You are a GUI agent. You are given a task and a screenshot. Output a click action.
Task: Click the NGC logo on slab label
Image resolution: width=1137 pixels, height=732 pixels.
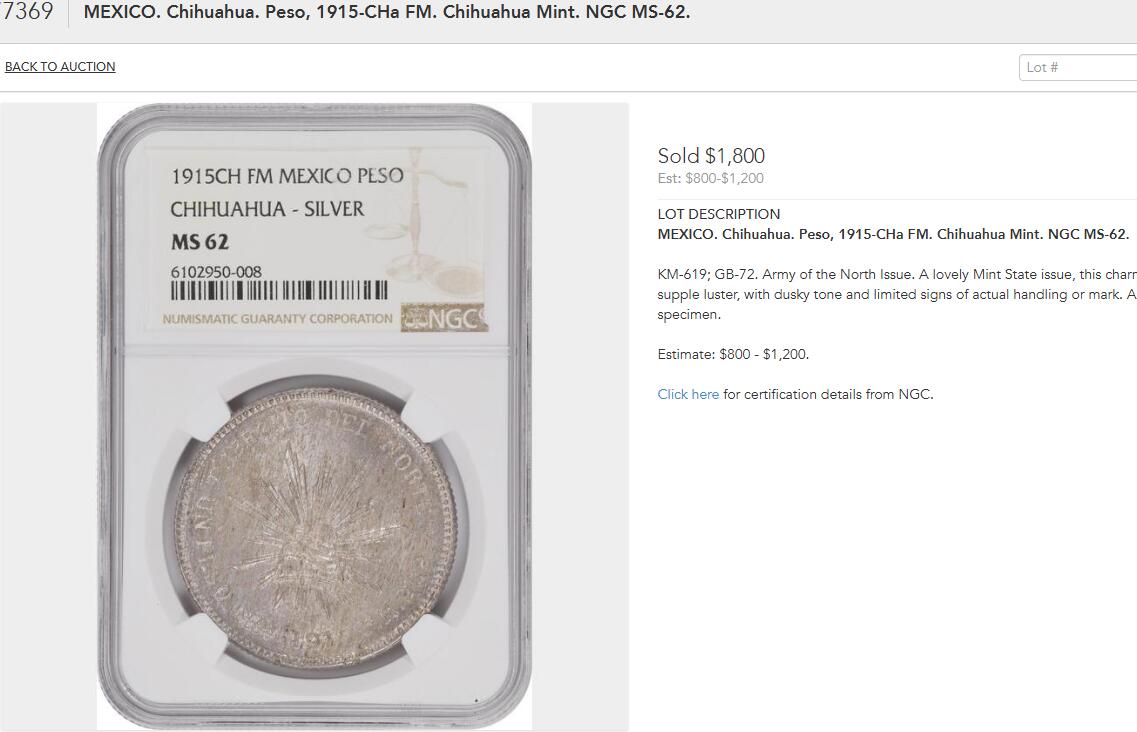pyautogui.click(x=444, y=317)
